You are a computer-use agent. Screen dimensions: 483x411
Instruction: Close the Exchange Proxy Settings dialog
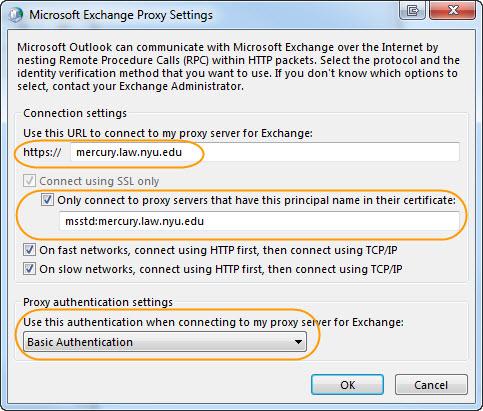[x=453, y=11]
